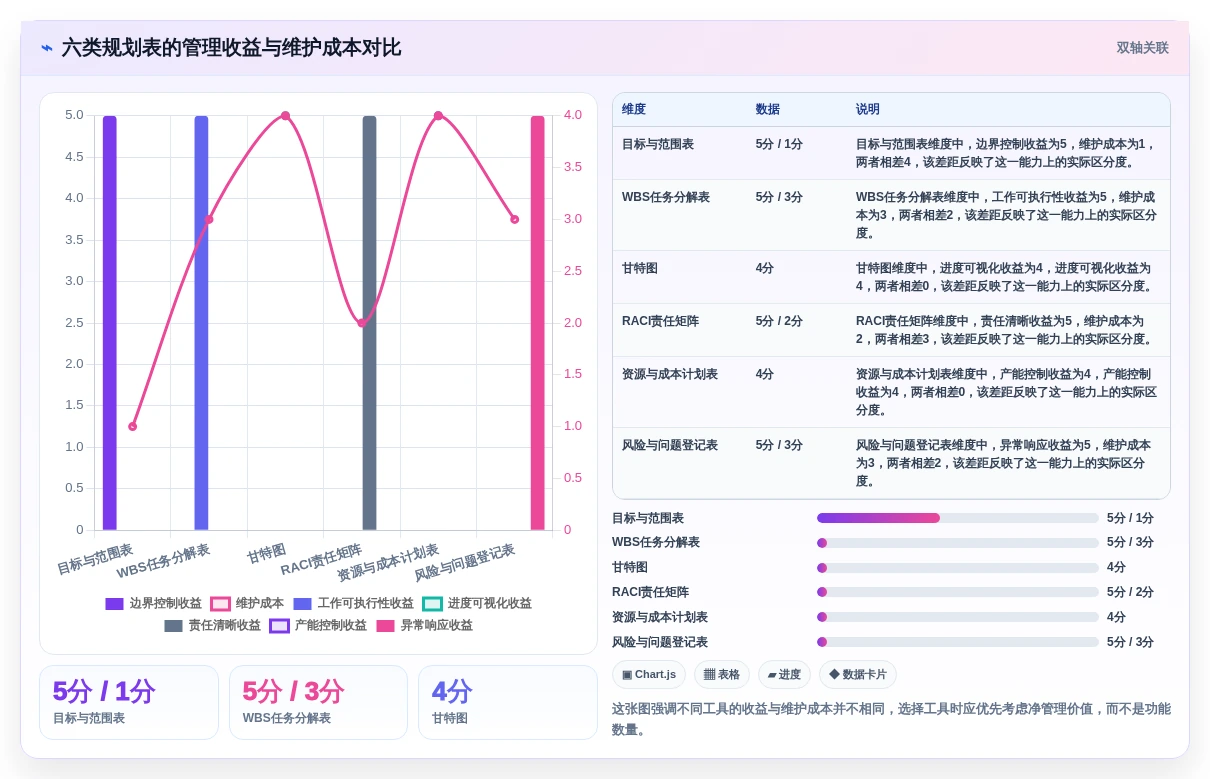Click the 甘特图 progress bar
Image resolution: width=1210 pixels, height=779 pixels.
coord(958,568)
